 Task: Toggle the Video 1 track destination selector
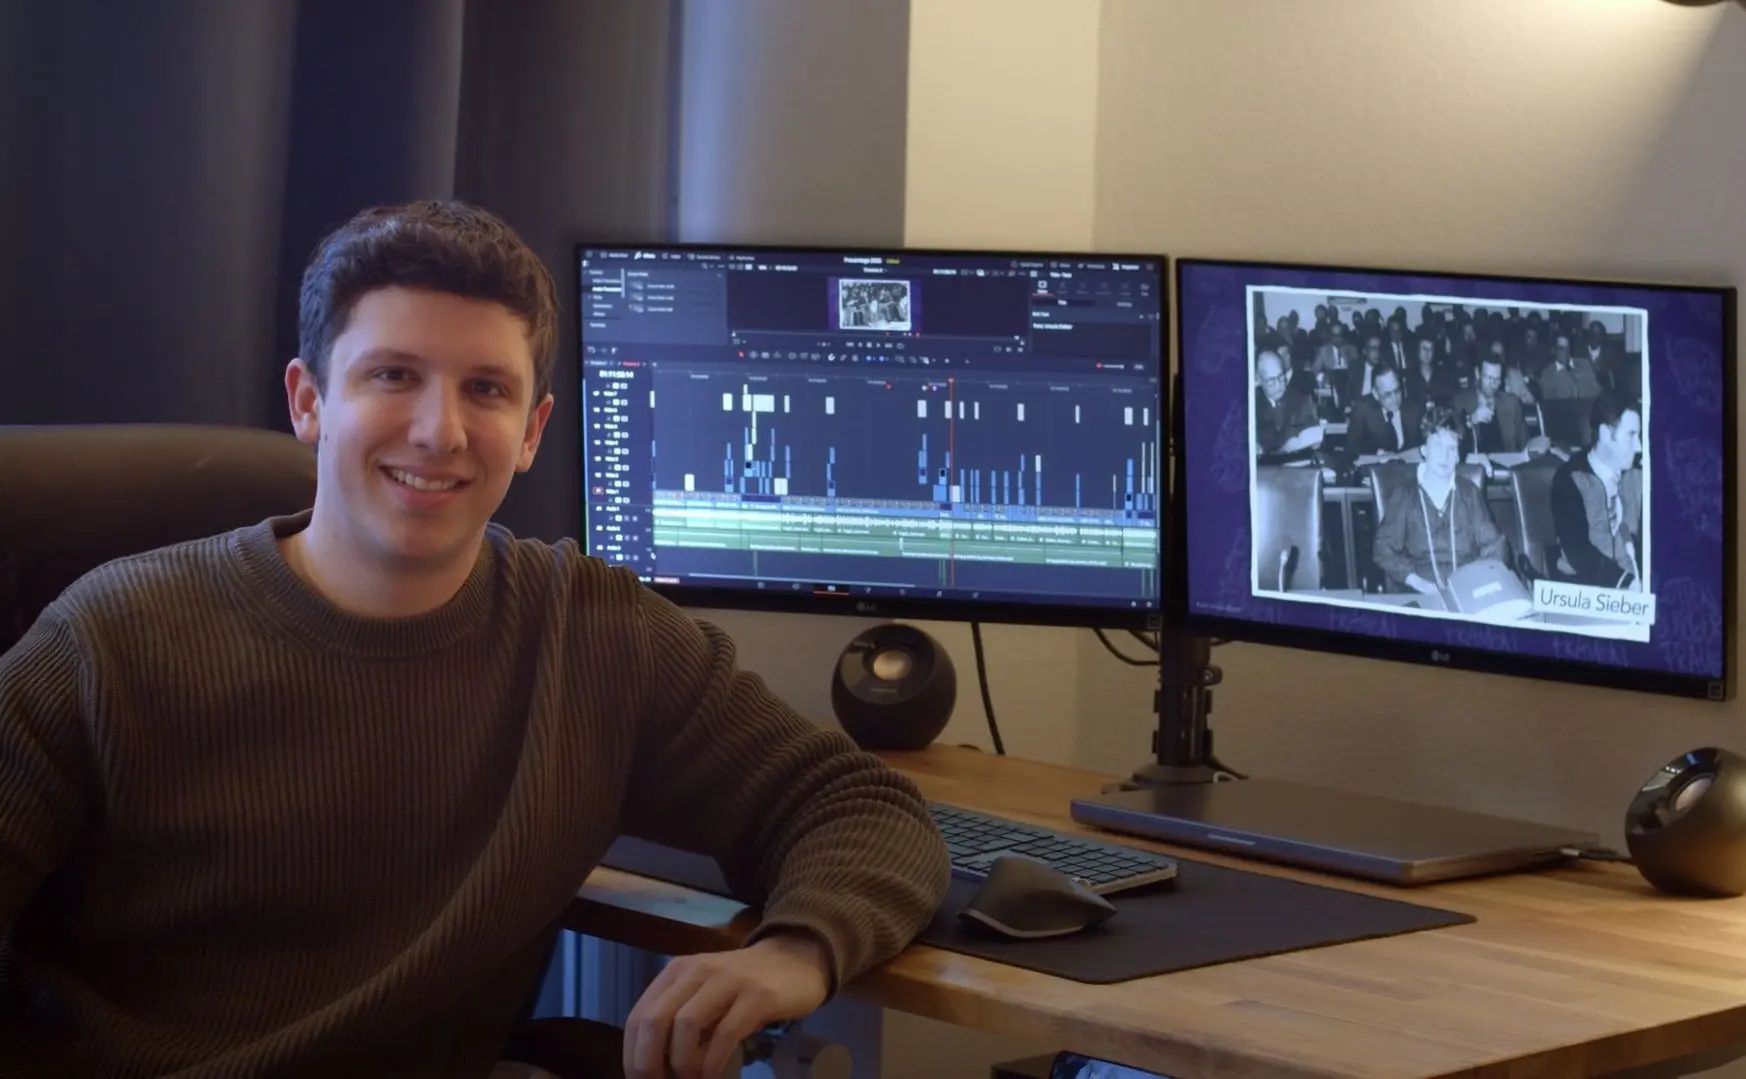coord(598,491)
